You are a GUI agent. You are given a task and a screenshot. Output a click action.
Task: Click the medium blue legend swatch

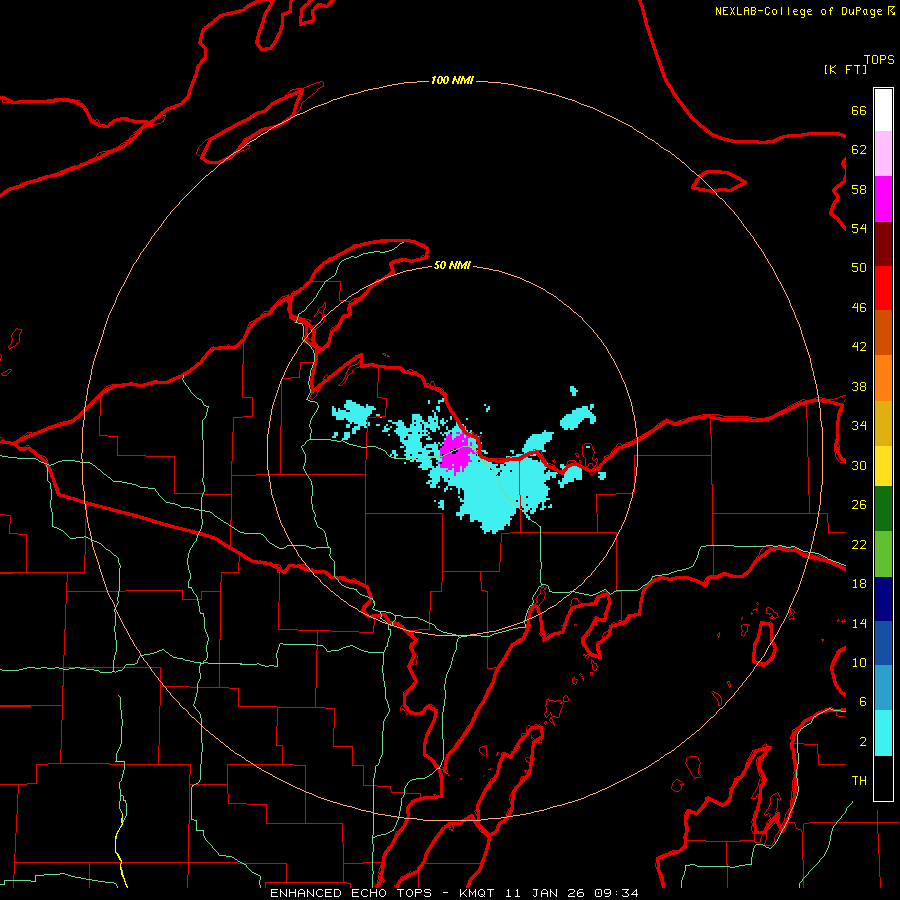[883, 643]
